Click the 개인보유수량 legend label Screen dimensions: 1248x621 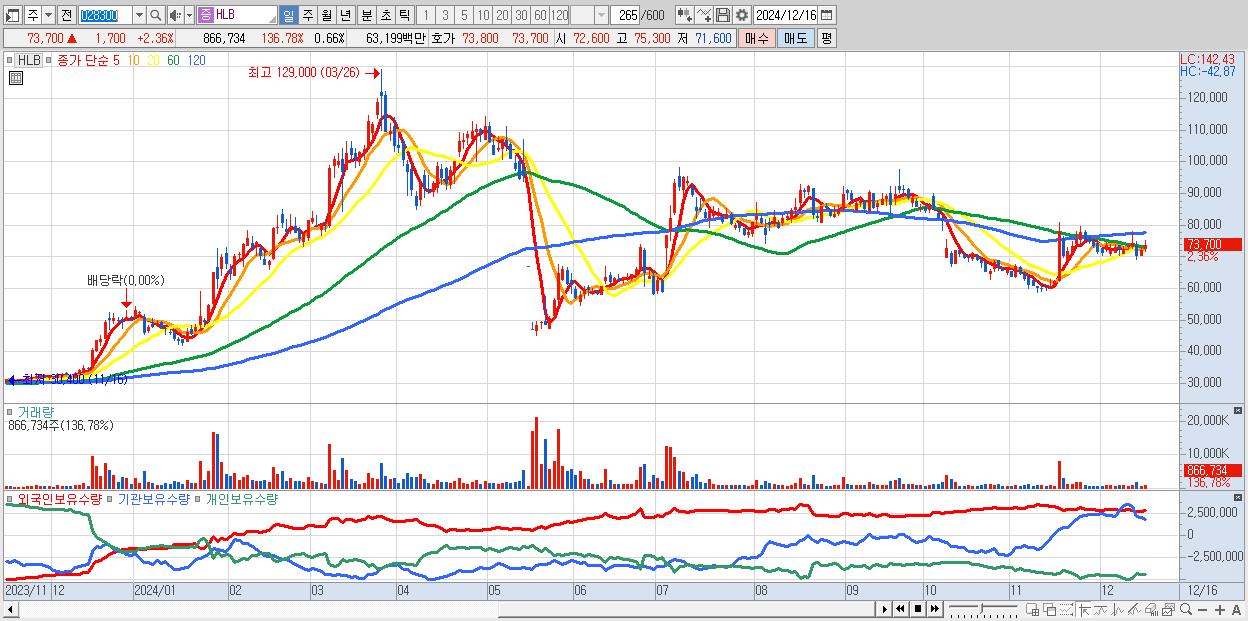coord(242,498)
